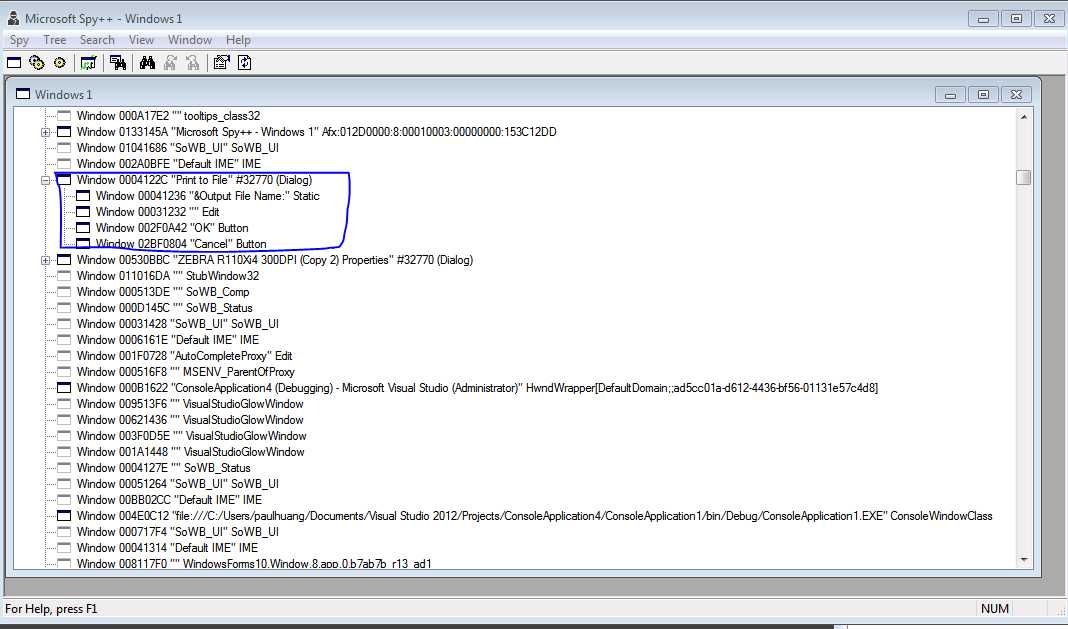
Task: Open the Properties toolbar icon
Action: click(221, 63)
